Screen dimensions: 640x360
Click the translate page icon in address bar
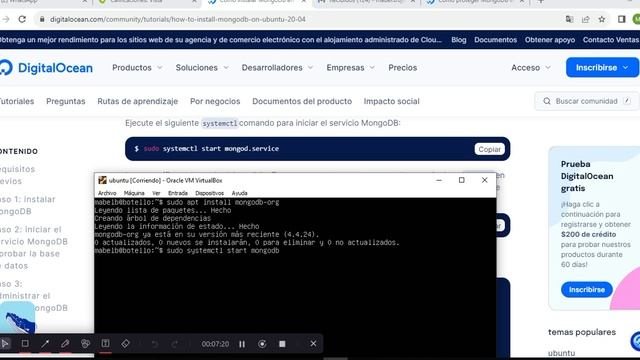pyautogui.click(x=569, y=19)
